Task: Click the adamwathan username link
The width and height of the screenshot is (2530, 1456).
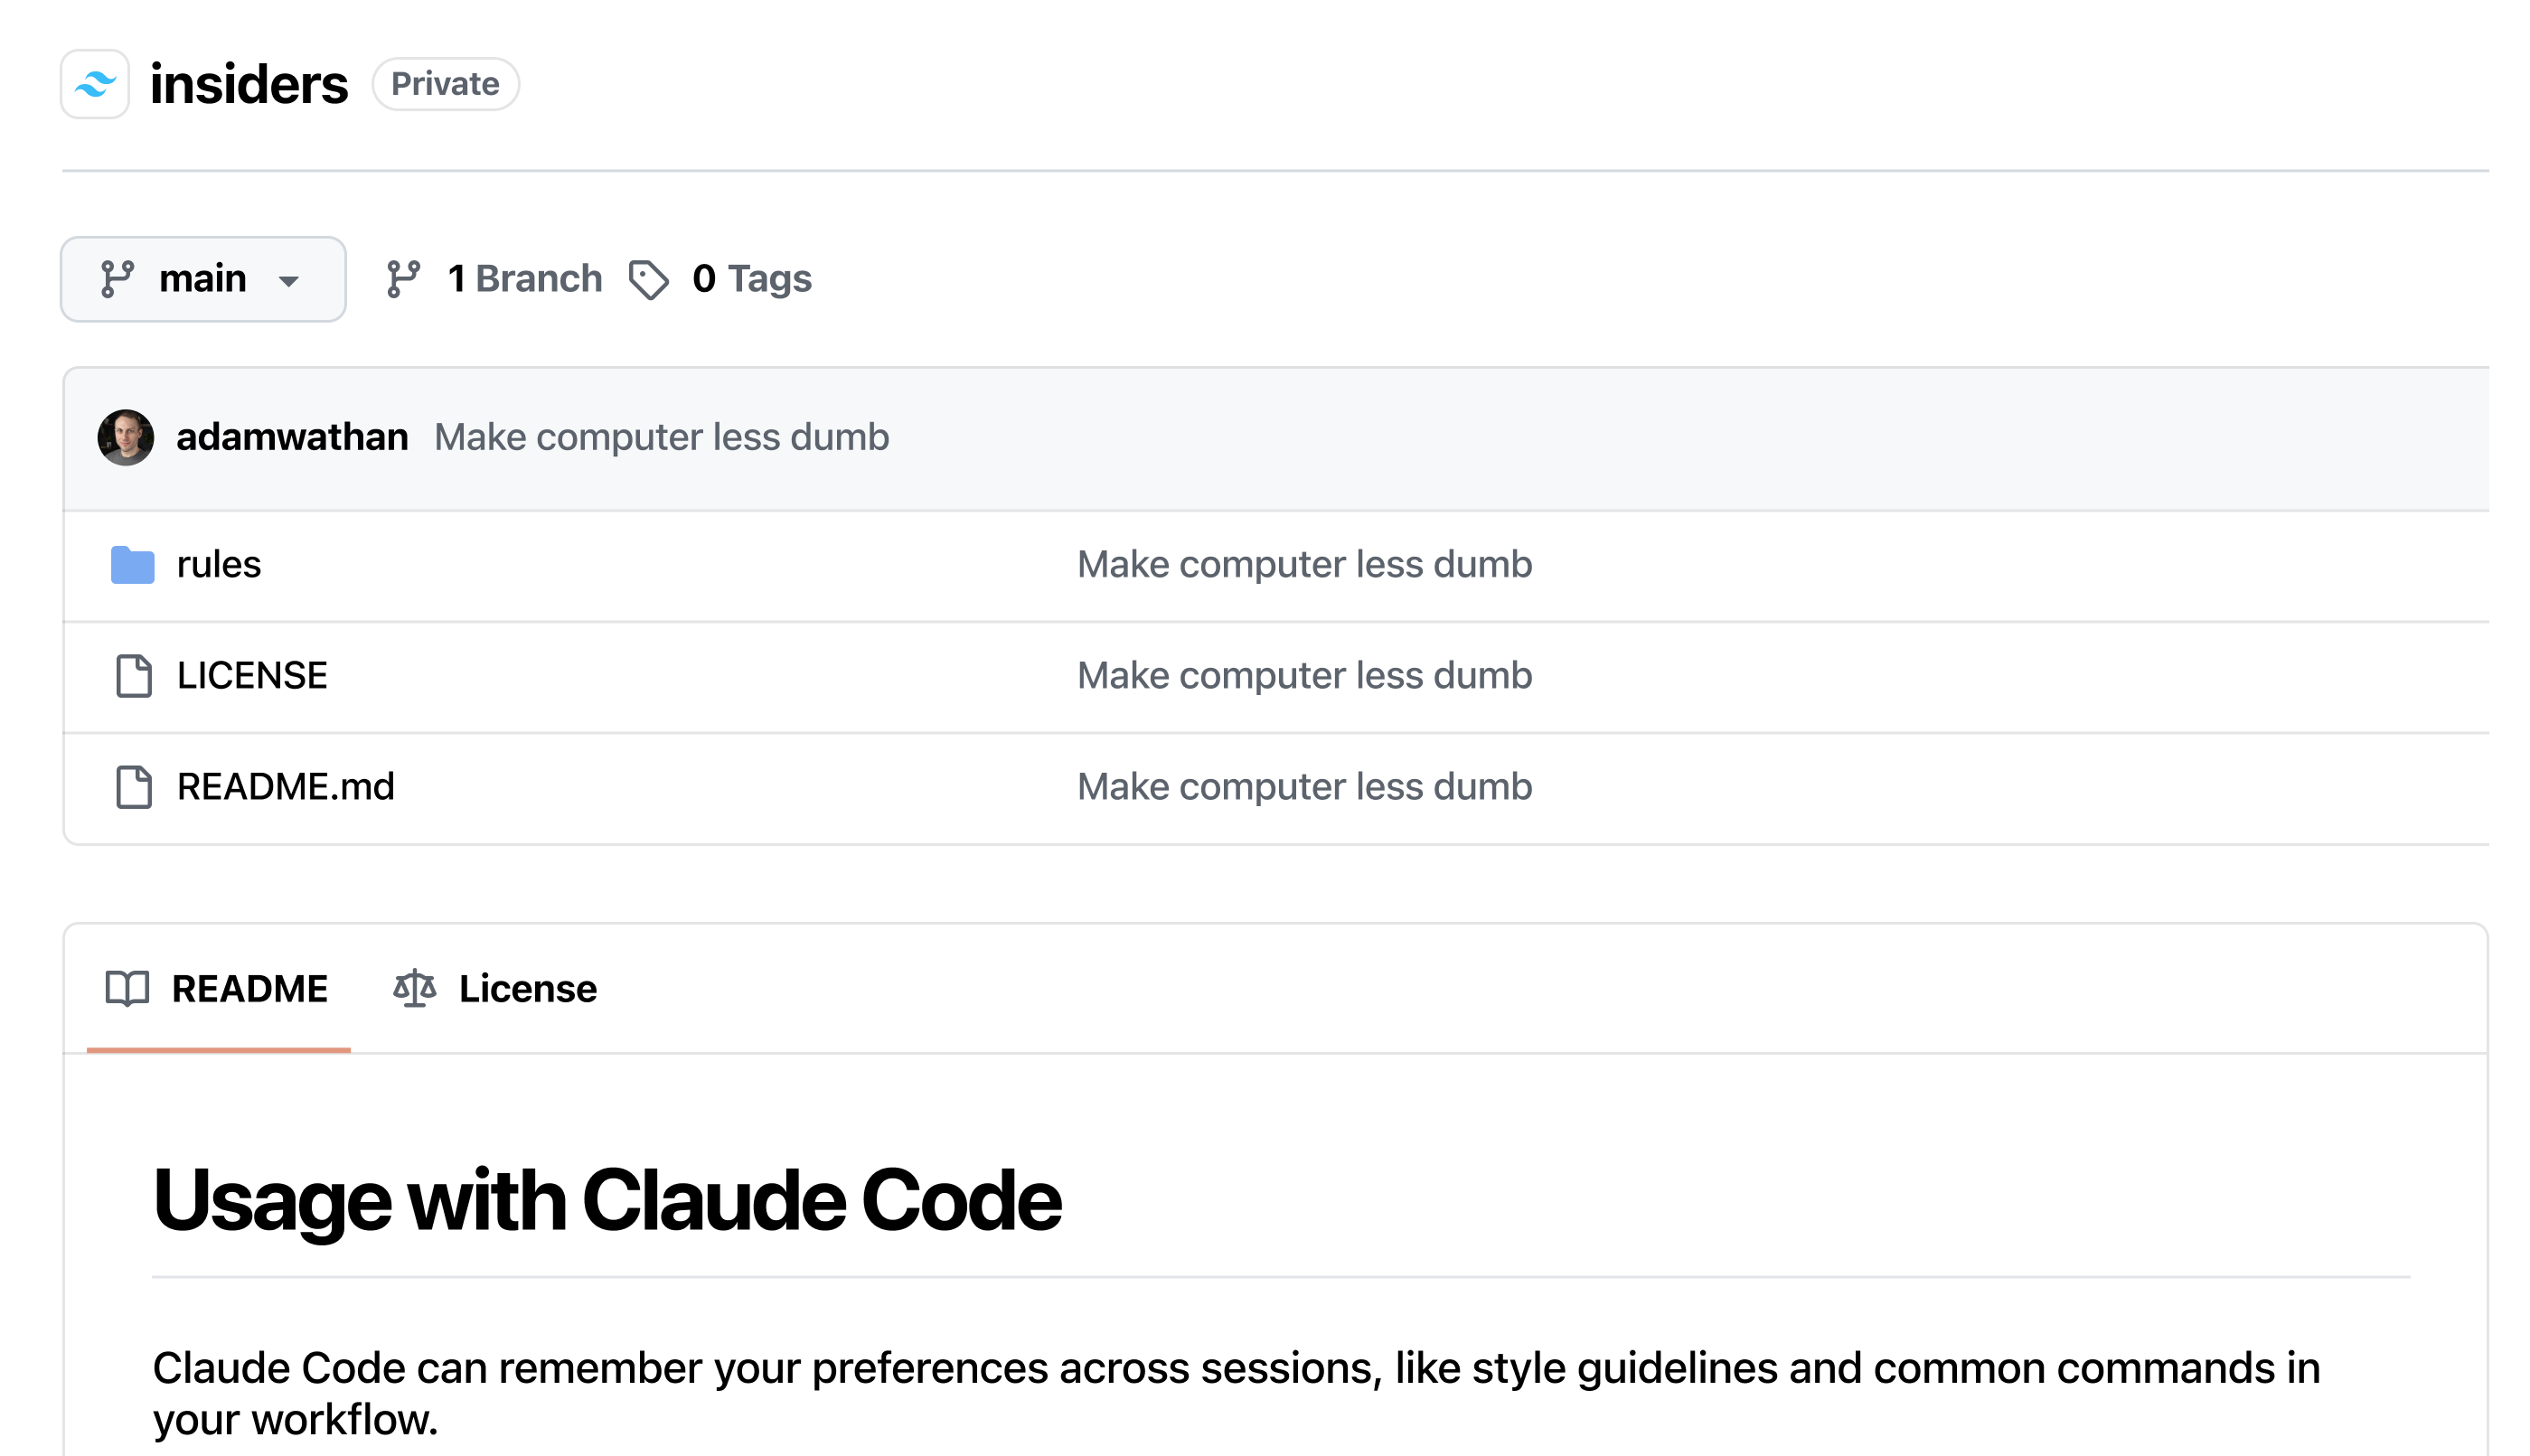Action: tap(292, 436)
